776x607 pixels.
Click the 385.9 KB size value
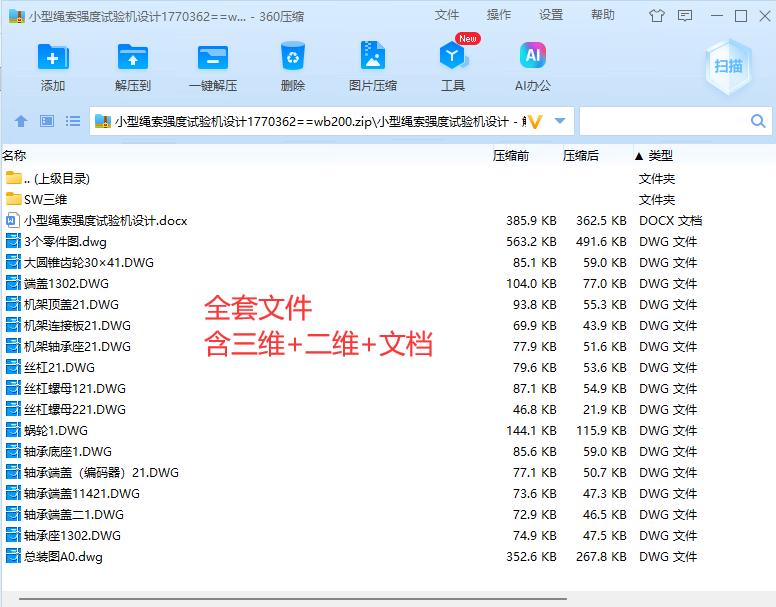pyautogui.click(x=531, y=221)
